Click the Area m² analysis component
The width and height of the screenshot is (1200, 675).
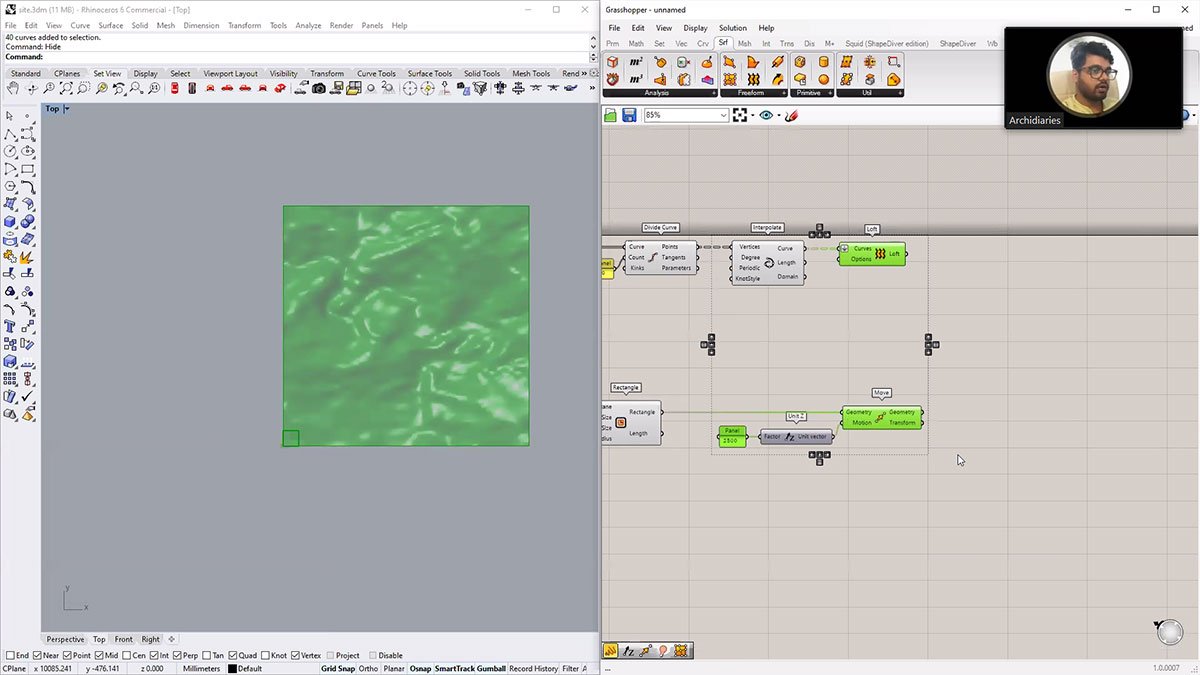(636, 62)
